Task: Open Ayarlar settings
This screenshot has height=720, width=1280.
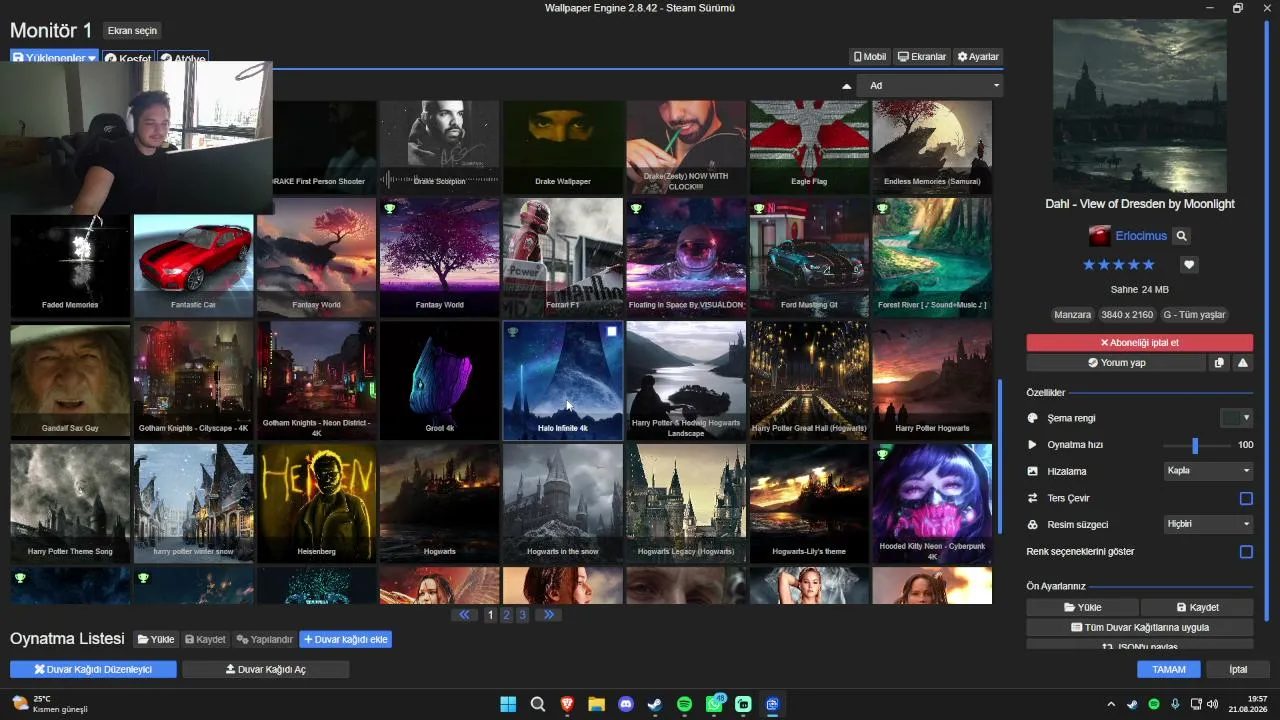Action: [x=978, y=57]
